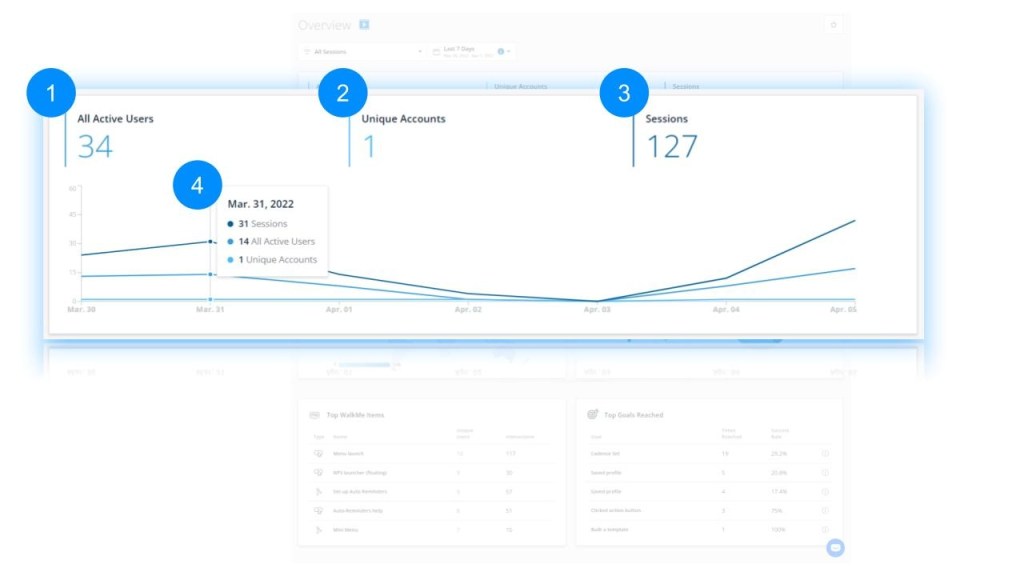
Task: Expand the info dropdown beside date range
Action: (x=504, y=51)
